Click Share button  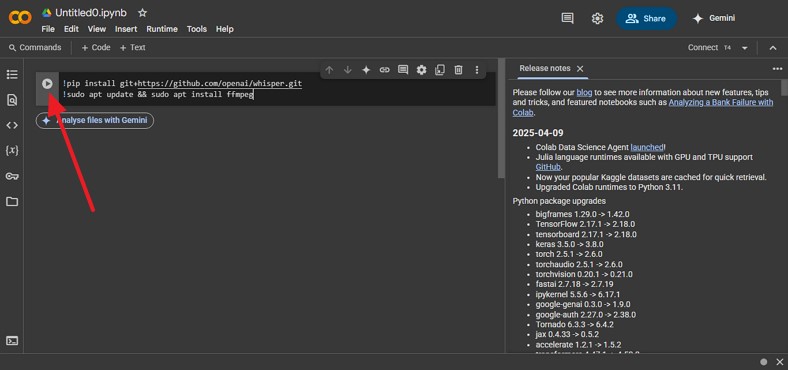coord(646,19)
